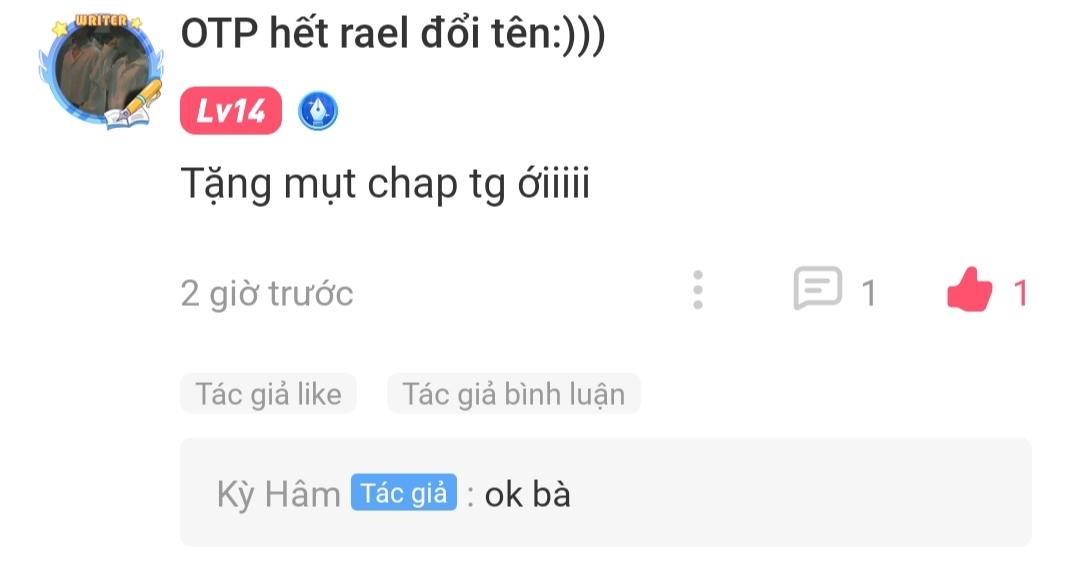Select the "Tác giả like" tag

pos(268,394)
